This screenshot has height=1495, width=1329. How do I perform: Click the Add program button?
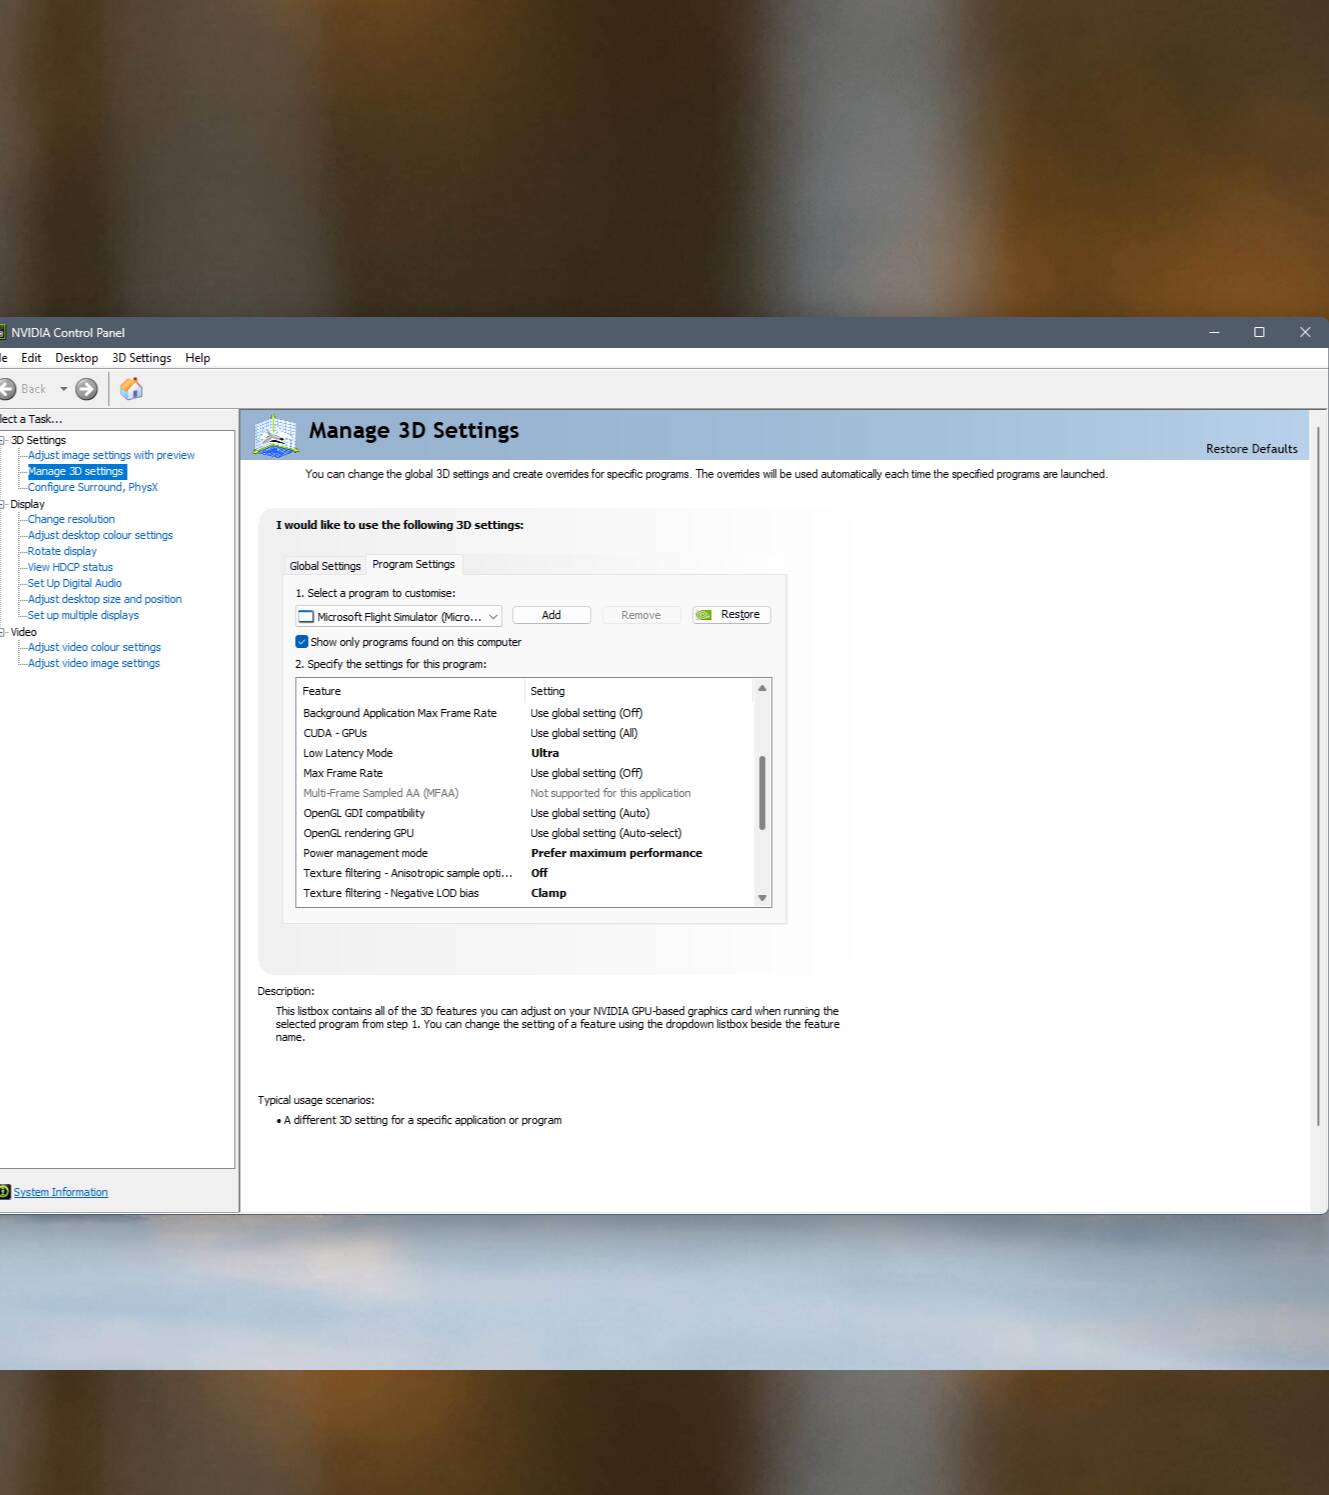click(x=551, y=615)
